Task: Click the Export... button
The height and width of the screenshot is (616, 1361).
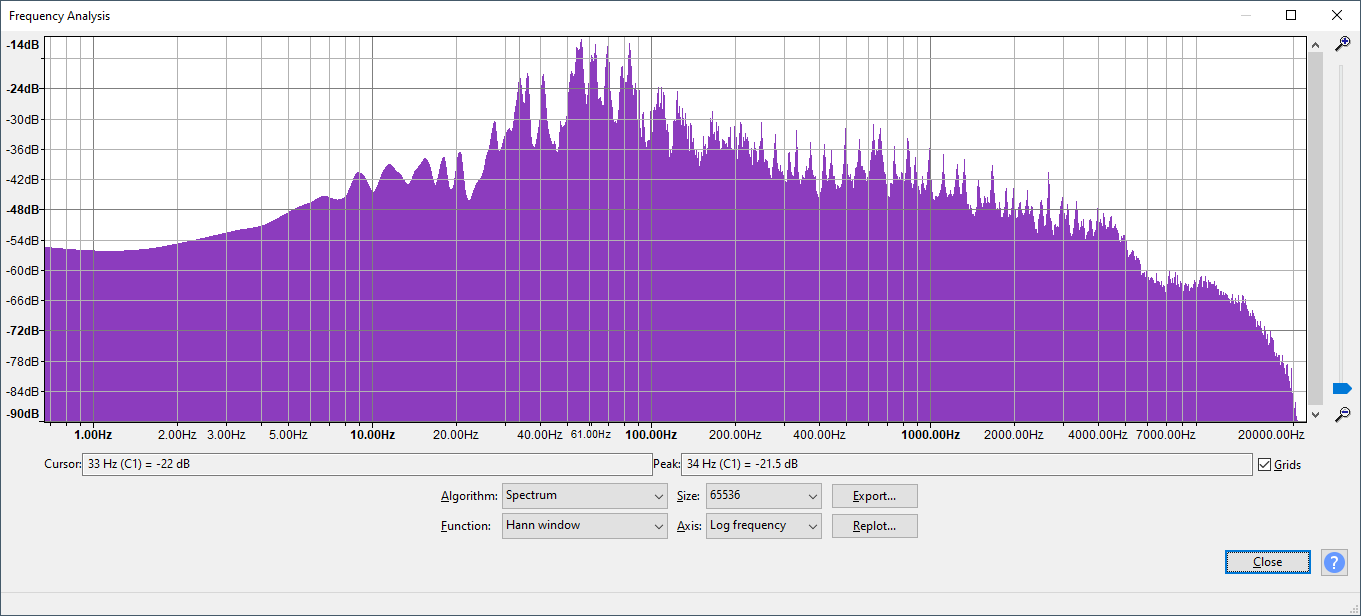Action: 874,496
